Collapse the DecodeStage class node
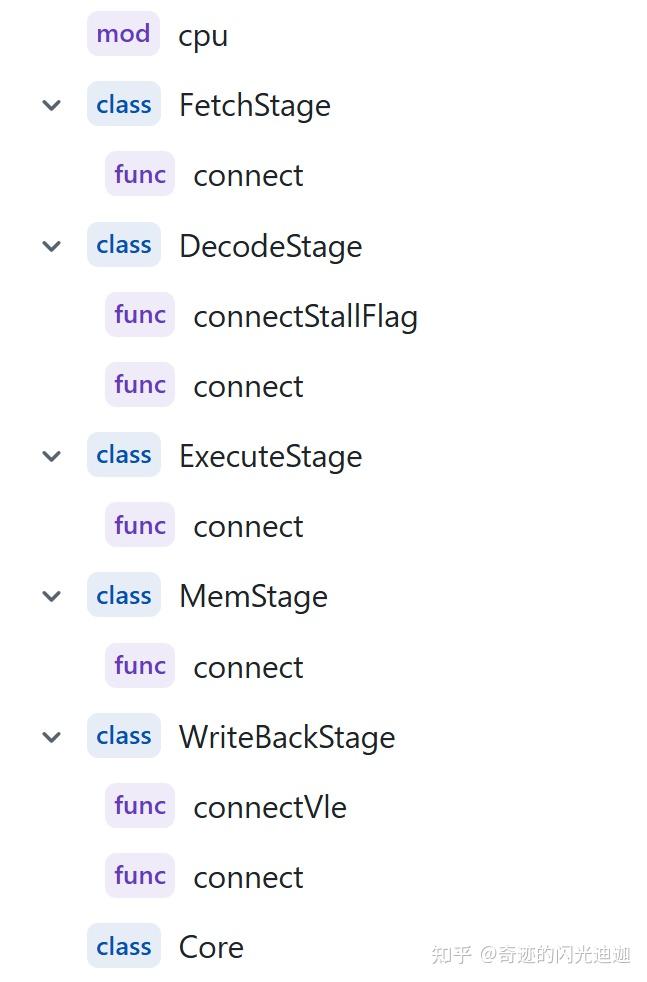The height and width of the screenshot is (982, 647). [51, 246]
